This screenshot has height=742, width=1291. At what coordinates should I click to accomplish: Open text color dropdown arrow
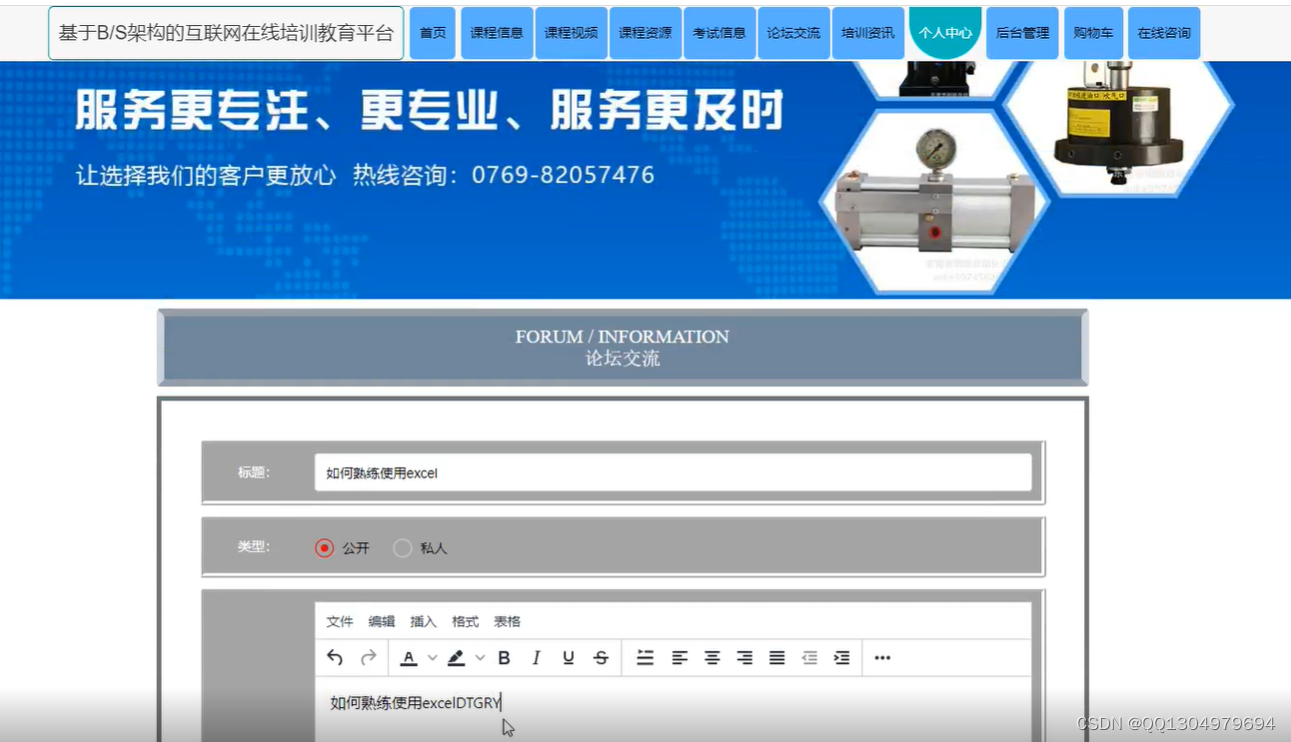tap(432, 658)
